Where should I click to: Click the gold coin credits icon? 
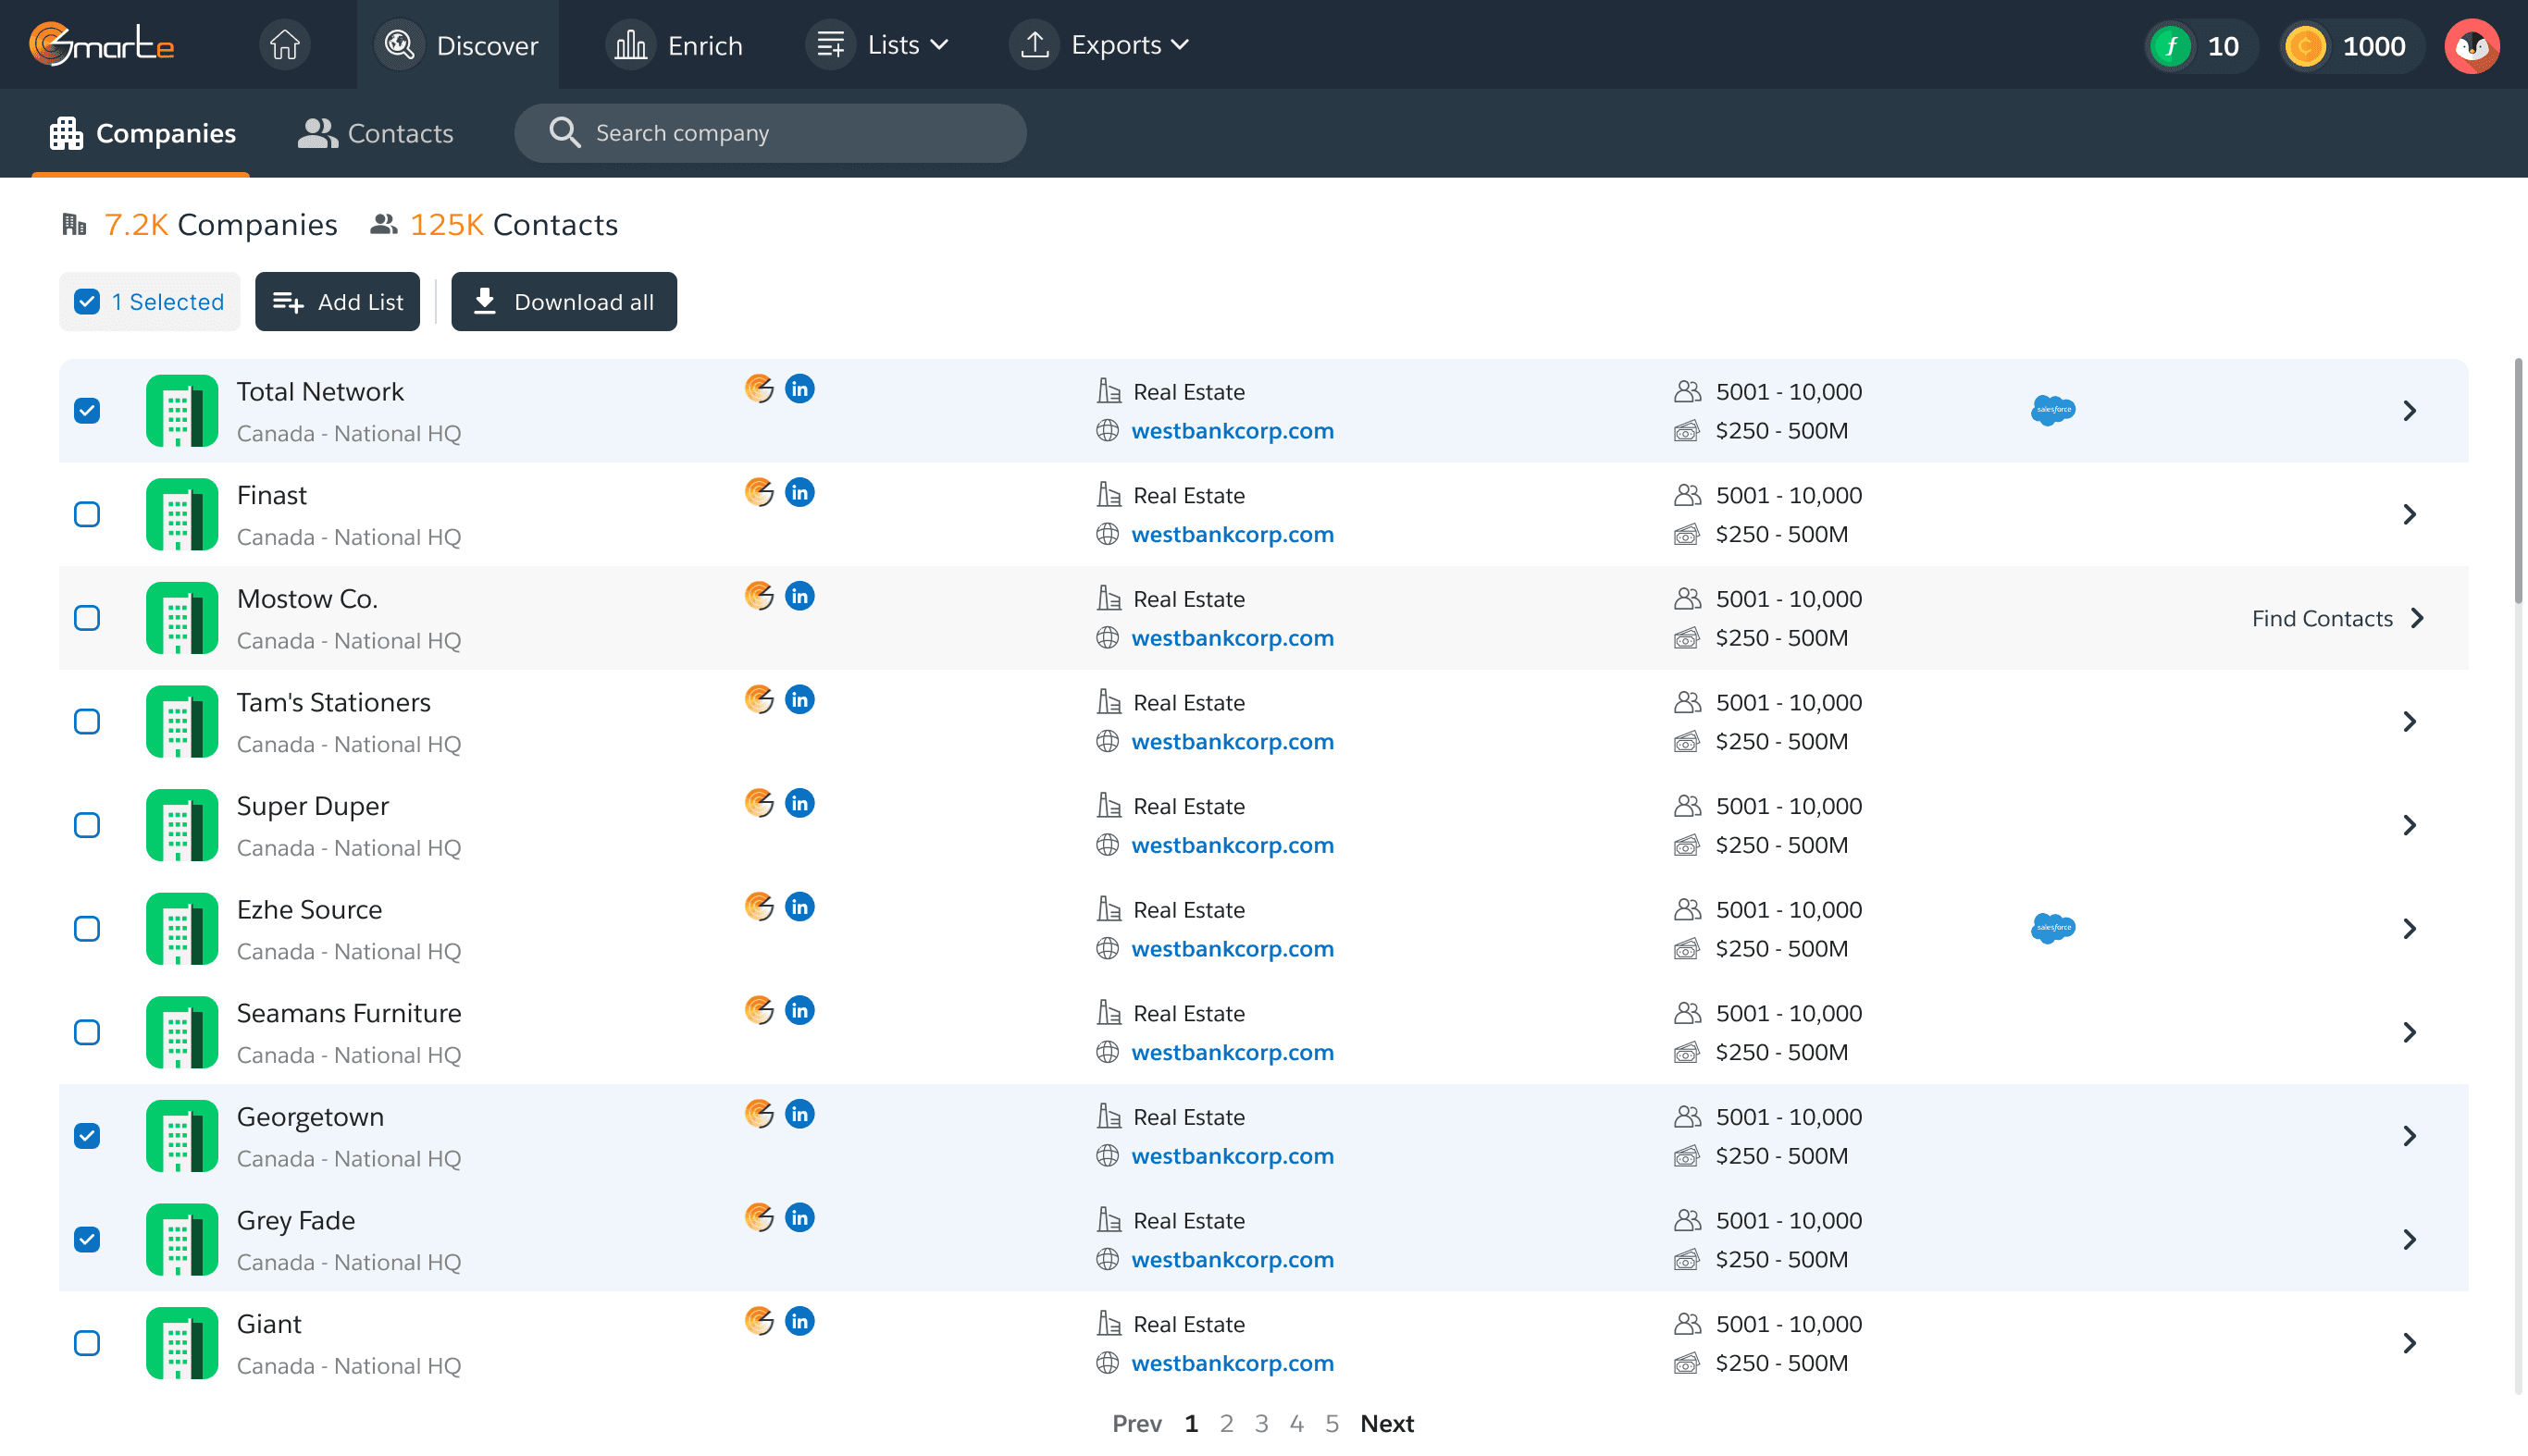coord(2305,46)
